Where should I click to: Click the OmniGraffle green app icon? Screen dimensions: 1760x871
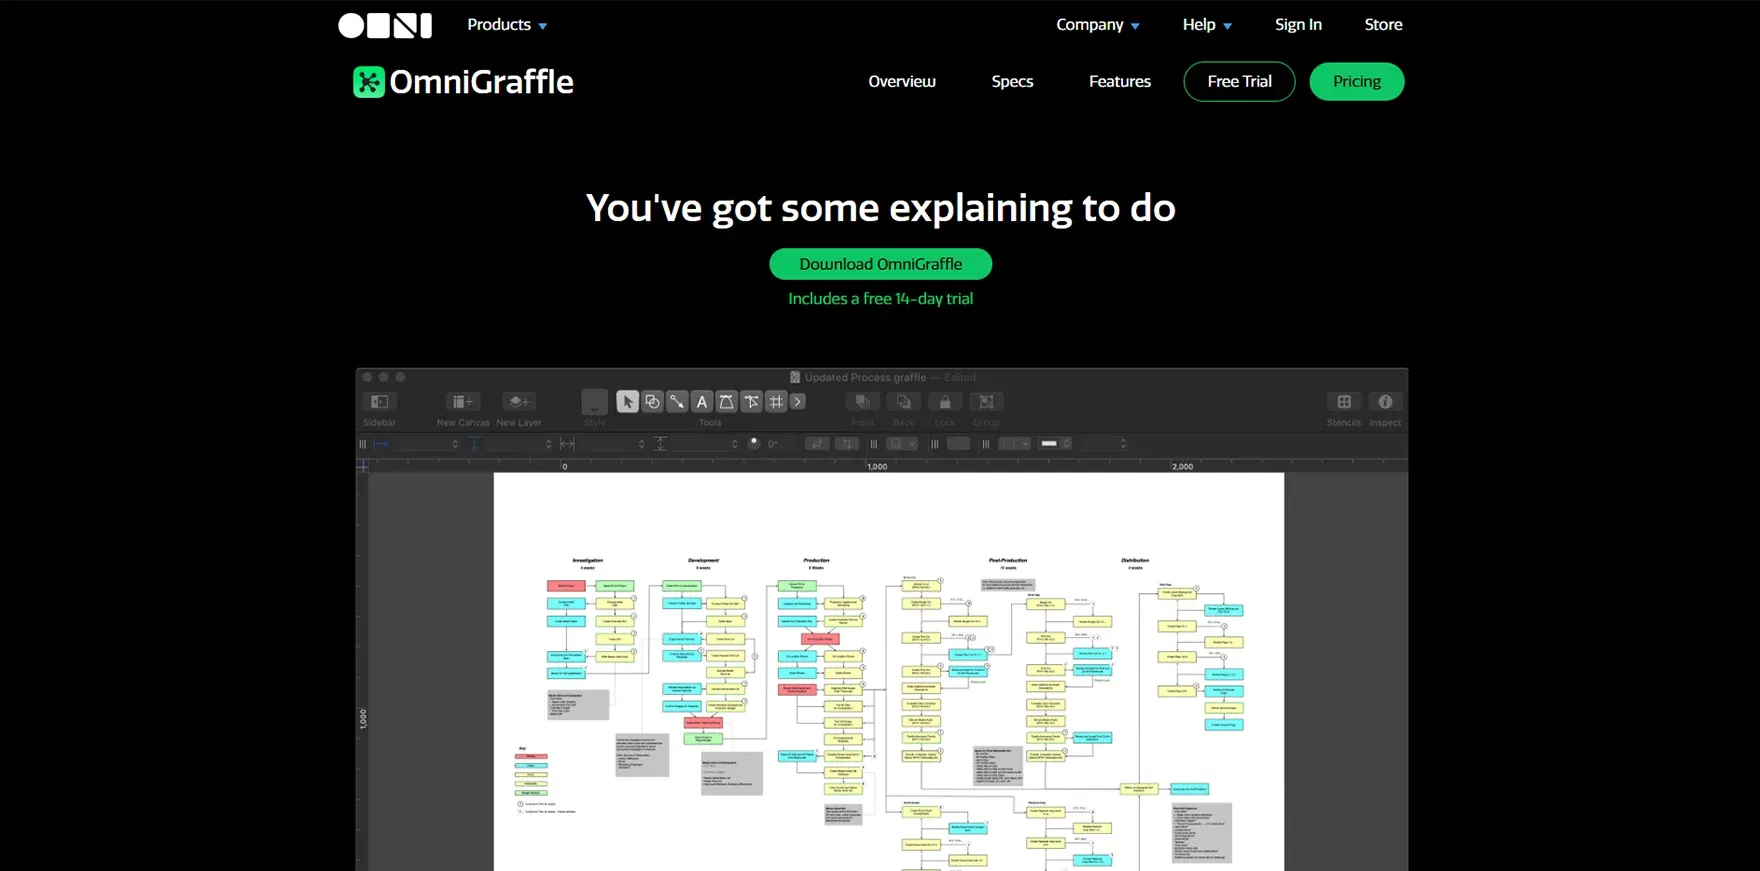pyautogui.click(x=369, y=82)
